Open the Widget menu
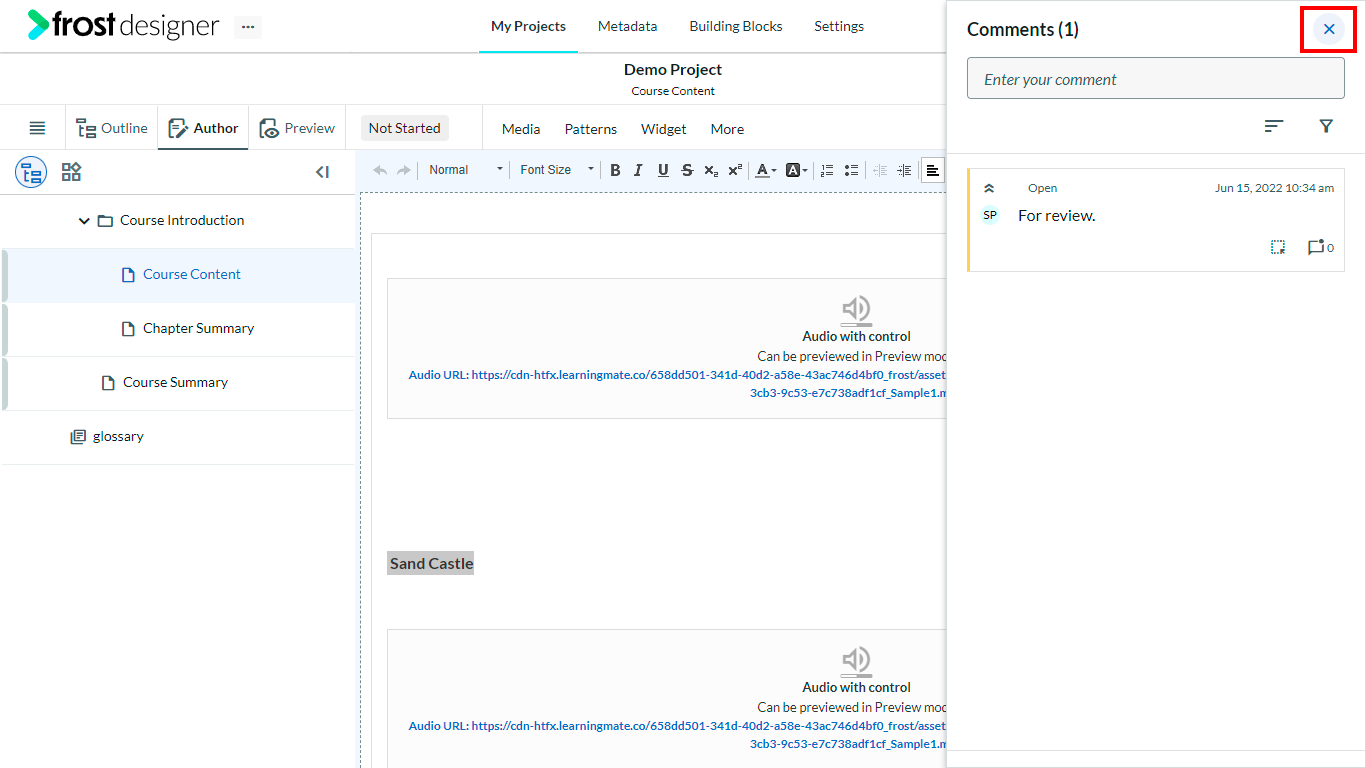This screenshot has height=768, width=1366. (x=664, y=129)
